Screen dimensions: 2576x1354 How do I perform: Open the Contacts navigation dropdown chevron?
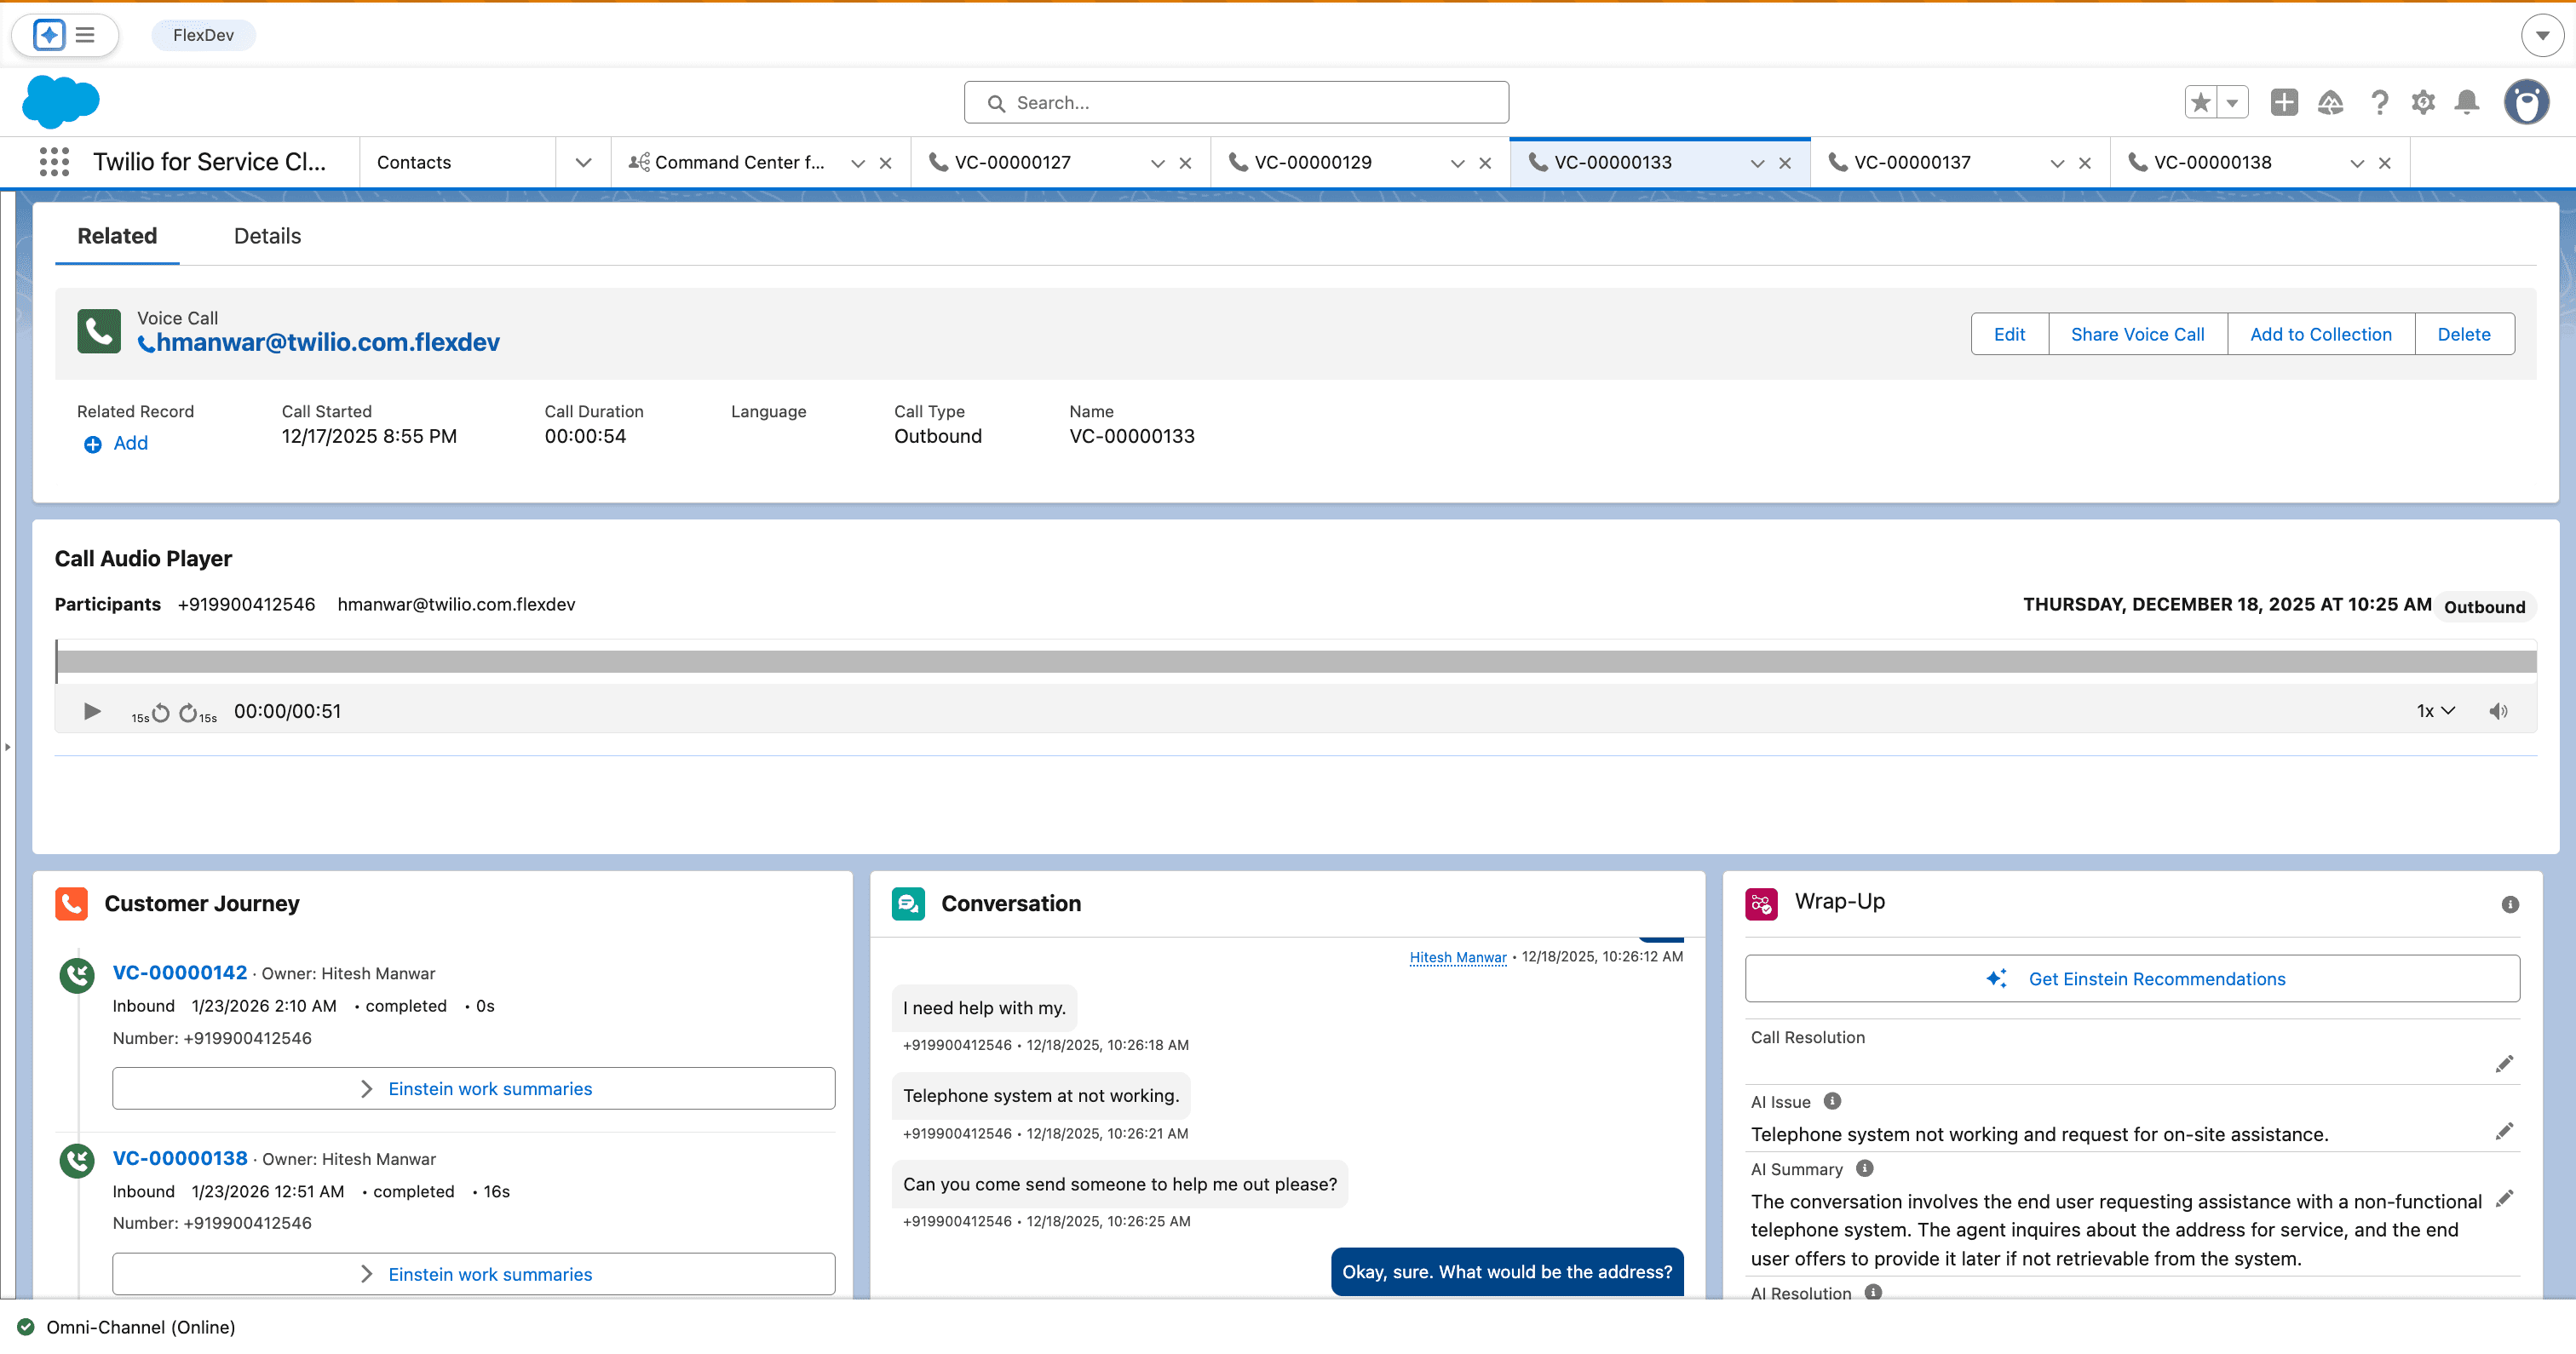[x=583, y=162]
